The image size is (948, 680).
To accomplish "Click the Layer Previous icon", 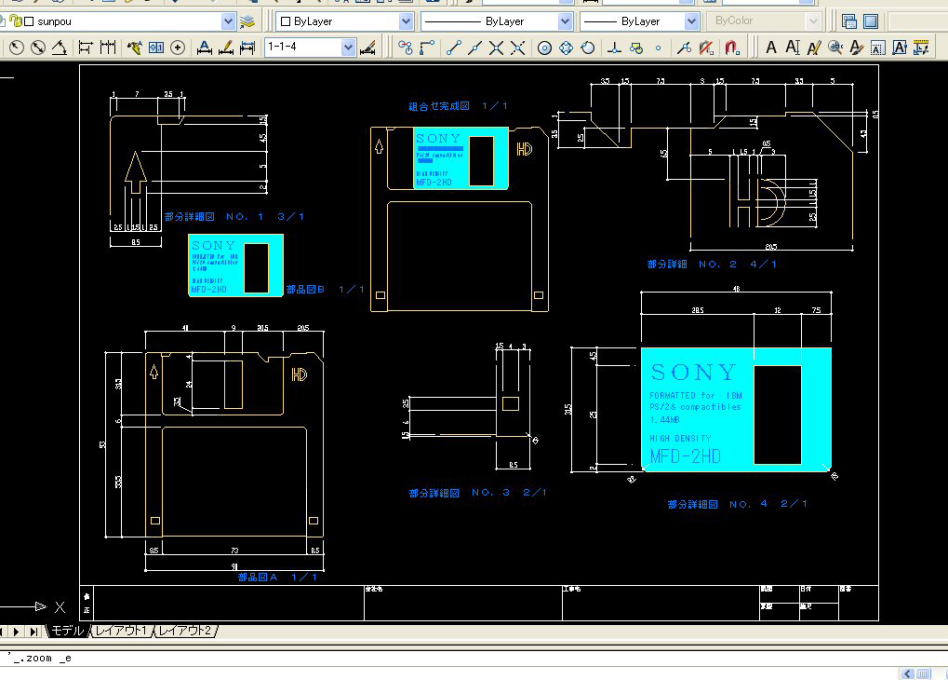I will point(247,22).
